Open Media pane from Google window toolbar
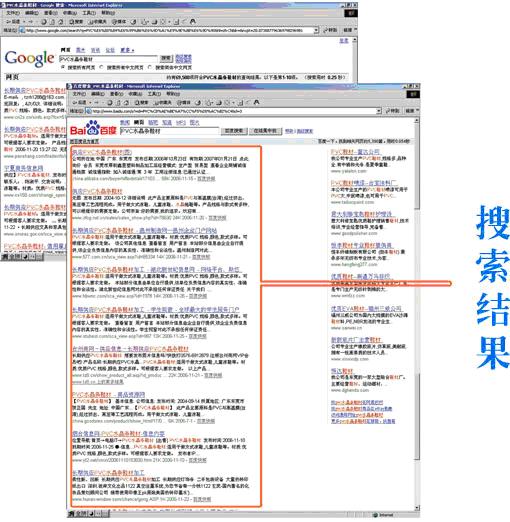 coord(119,22)
